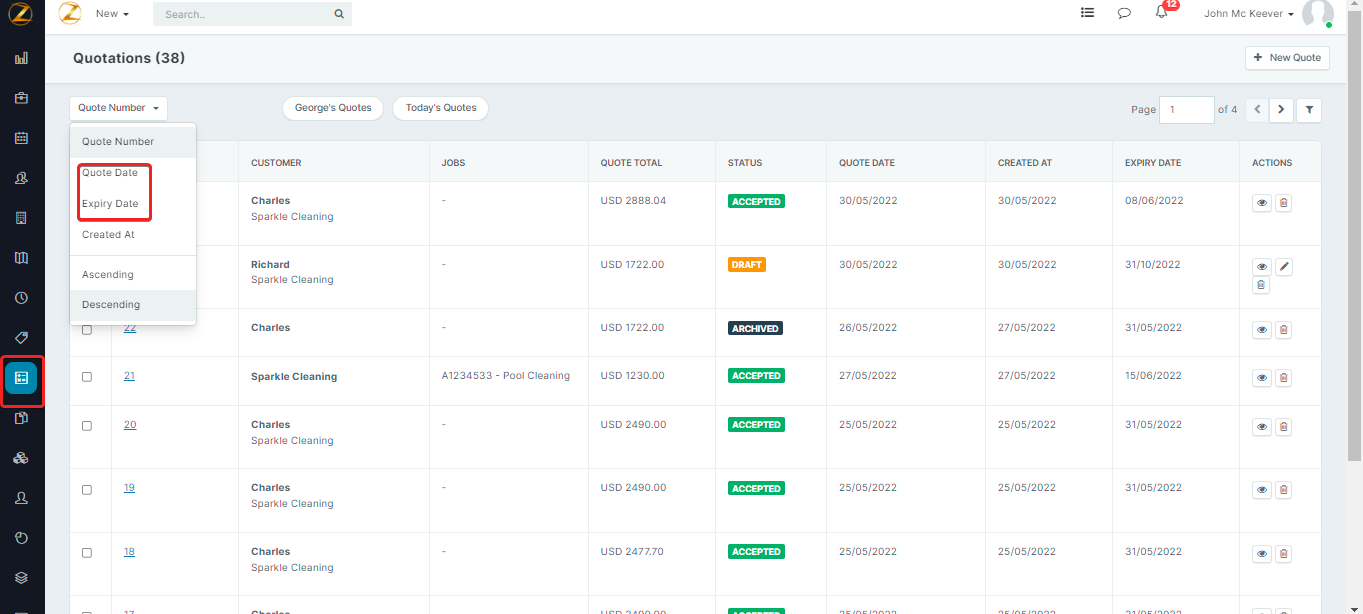1363x614 pixels.
Task: Click the list view icon in top bar
Action: tap(1087, 14)
